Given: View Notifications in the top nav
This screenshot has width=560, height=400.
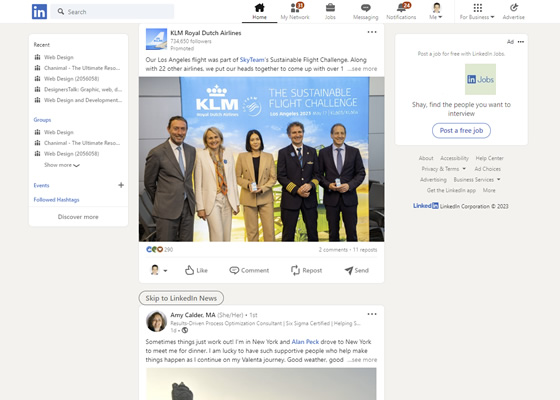Looking at the screenshot, I should (x=401, y=11).
